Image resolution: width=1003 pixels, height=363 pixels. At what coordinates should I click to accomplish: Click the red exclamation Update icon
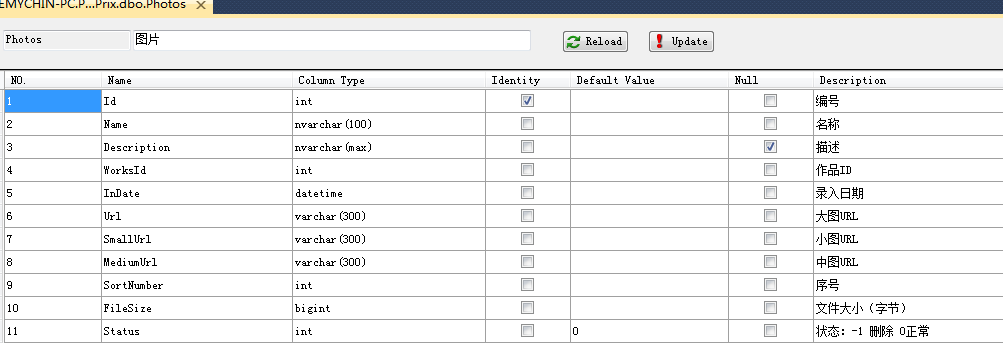pyautogui.click(x=659, y=42)
